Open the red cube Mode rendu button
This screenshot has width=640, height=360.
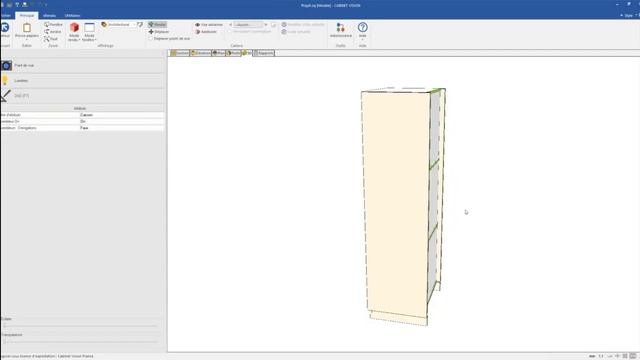(74, 31)
